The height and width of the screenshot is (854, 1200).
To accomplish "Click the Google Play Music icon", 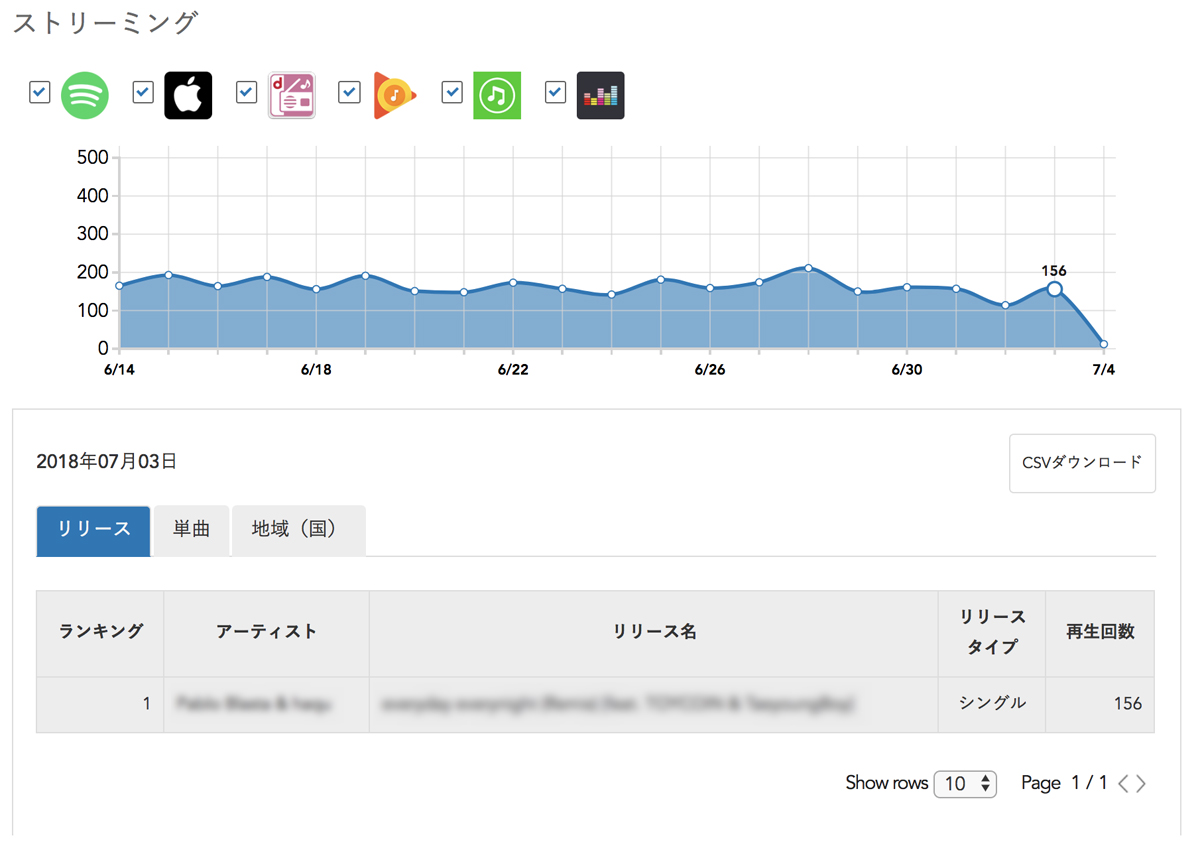I will 394,96.
